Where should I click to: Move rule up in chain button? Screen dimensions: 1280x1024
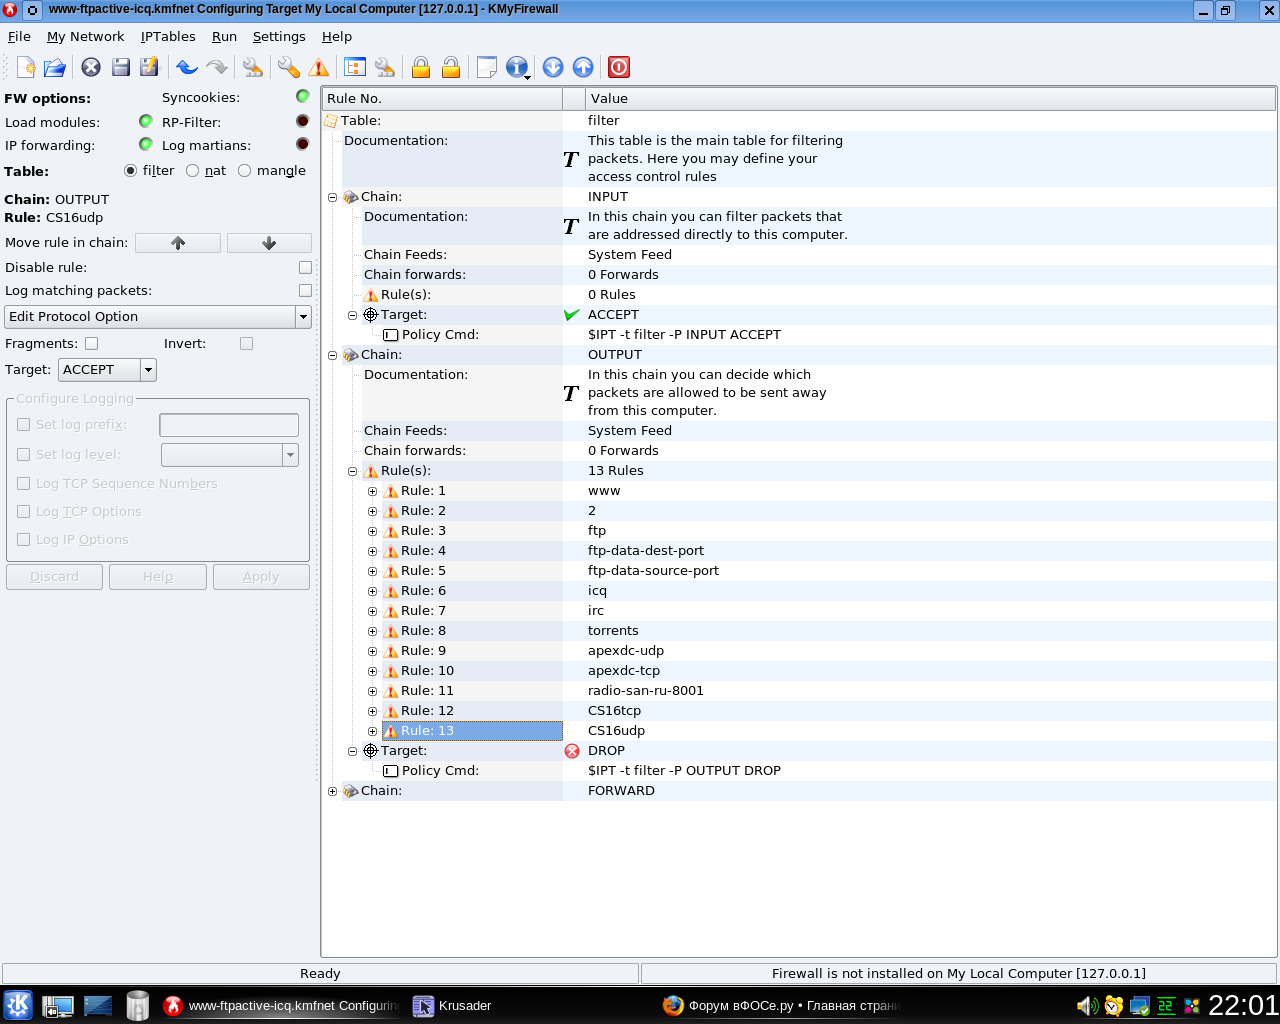(178, 243)
